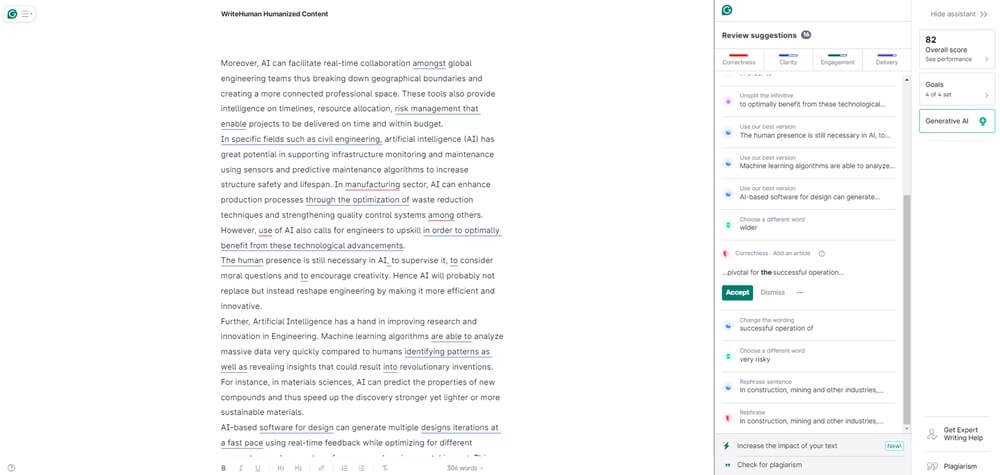Viewport: 1000px width, 475px height.
Task: Apply Heading 1 style from toolbar
Action: [281, 467]
